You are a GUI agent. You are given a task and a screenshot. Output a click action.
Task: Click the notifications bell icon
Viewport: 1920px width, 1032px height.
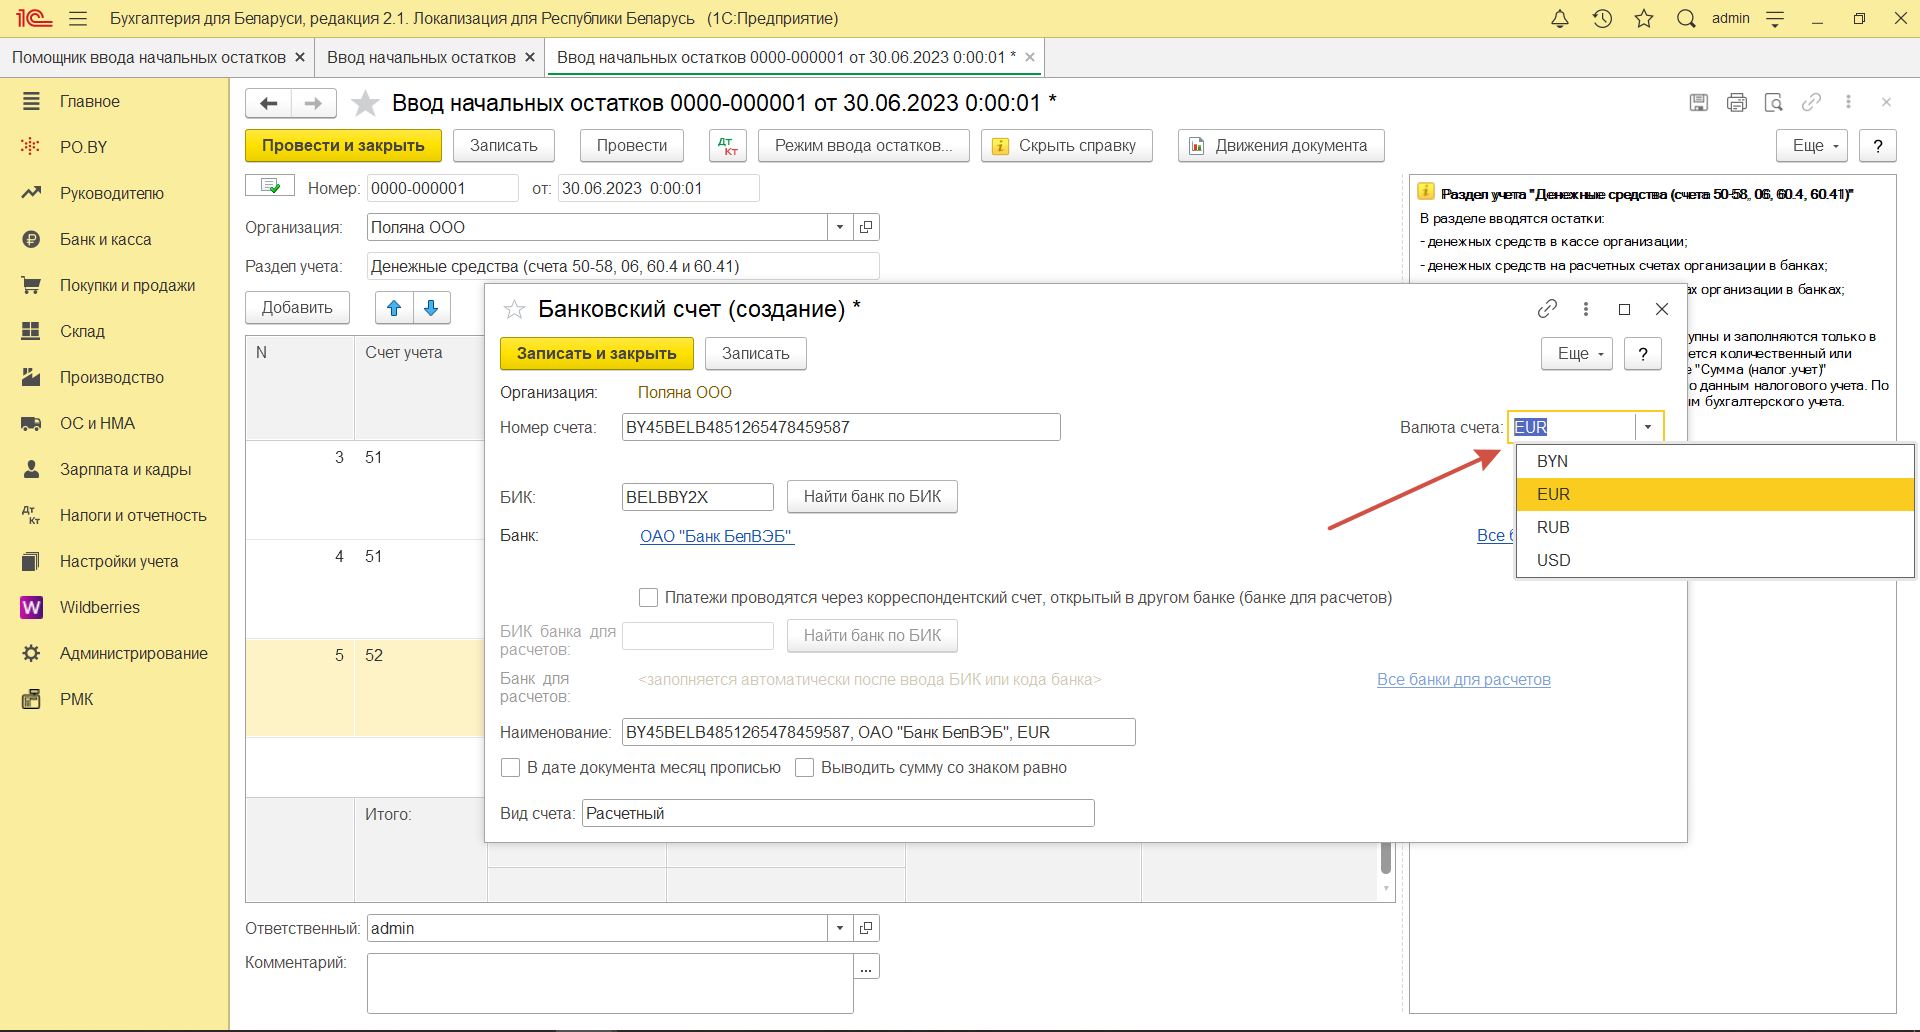[1559, 19]
